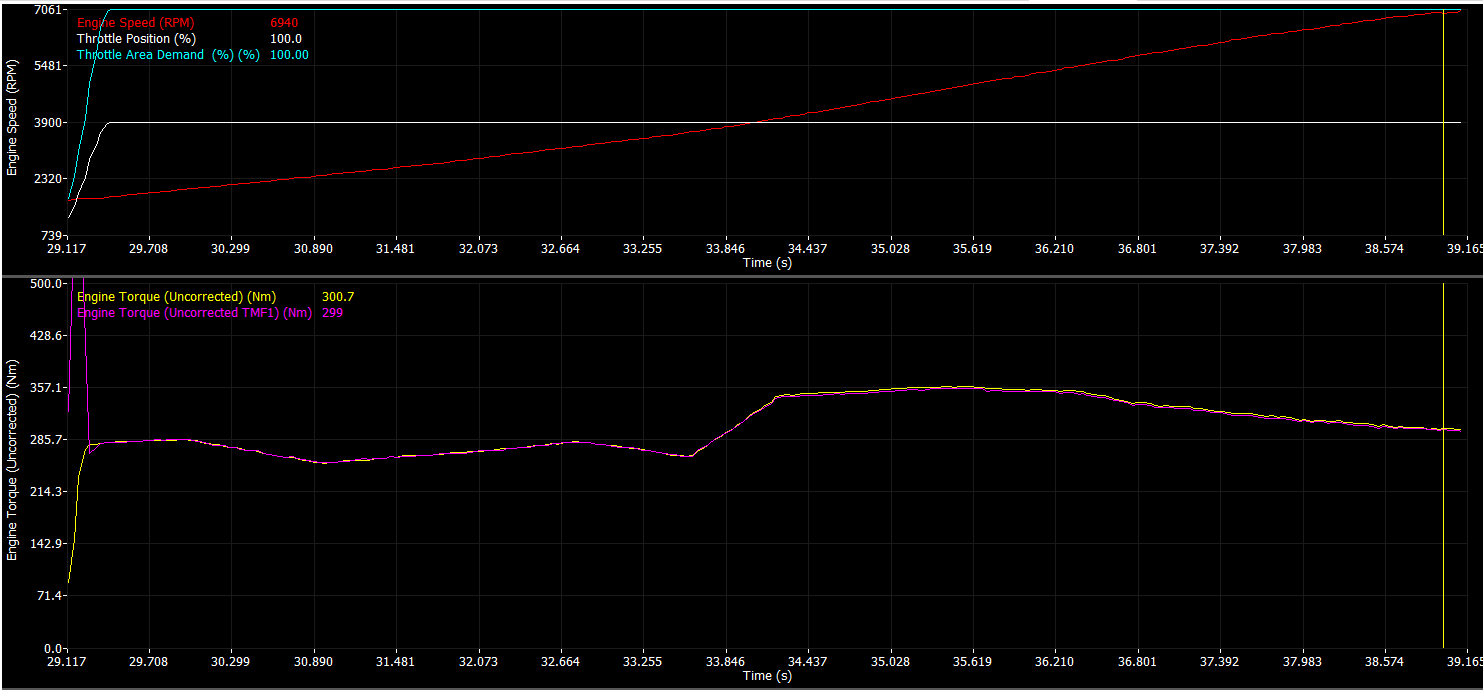
Task: Click the 3900 tick on the RPM axis
Action: 49,123
